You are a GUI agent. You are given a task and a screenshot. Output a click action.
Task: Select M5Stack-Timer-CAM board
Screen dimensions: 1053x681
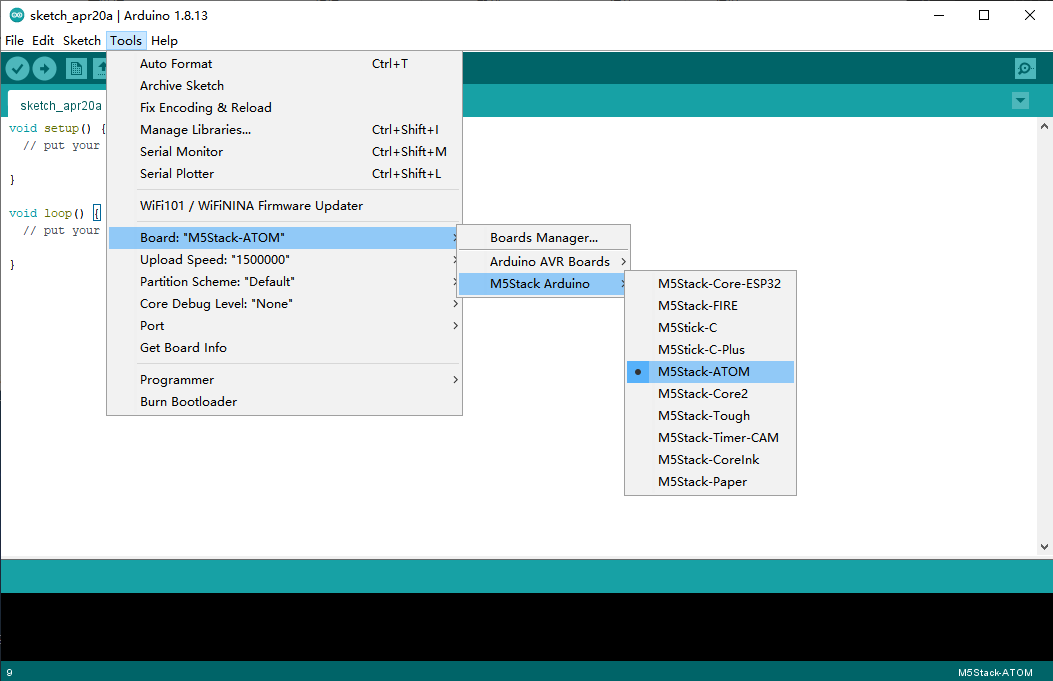(x=711, y=438)
